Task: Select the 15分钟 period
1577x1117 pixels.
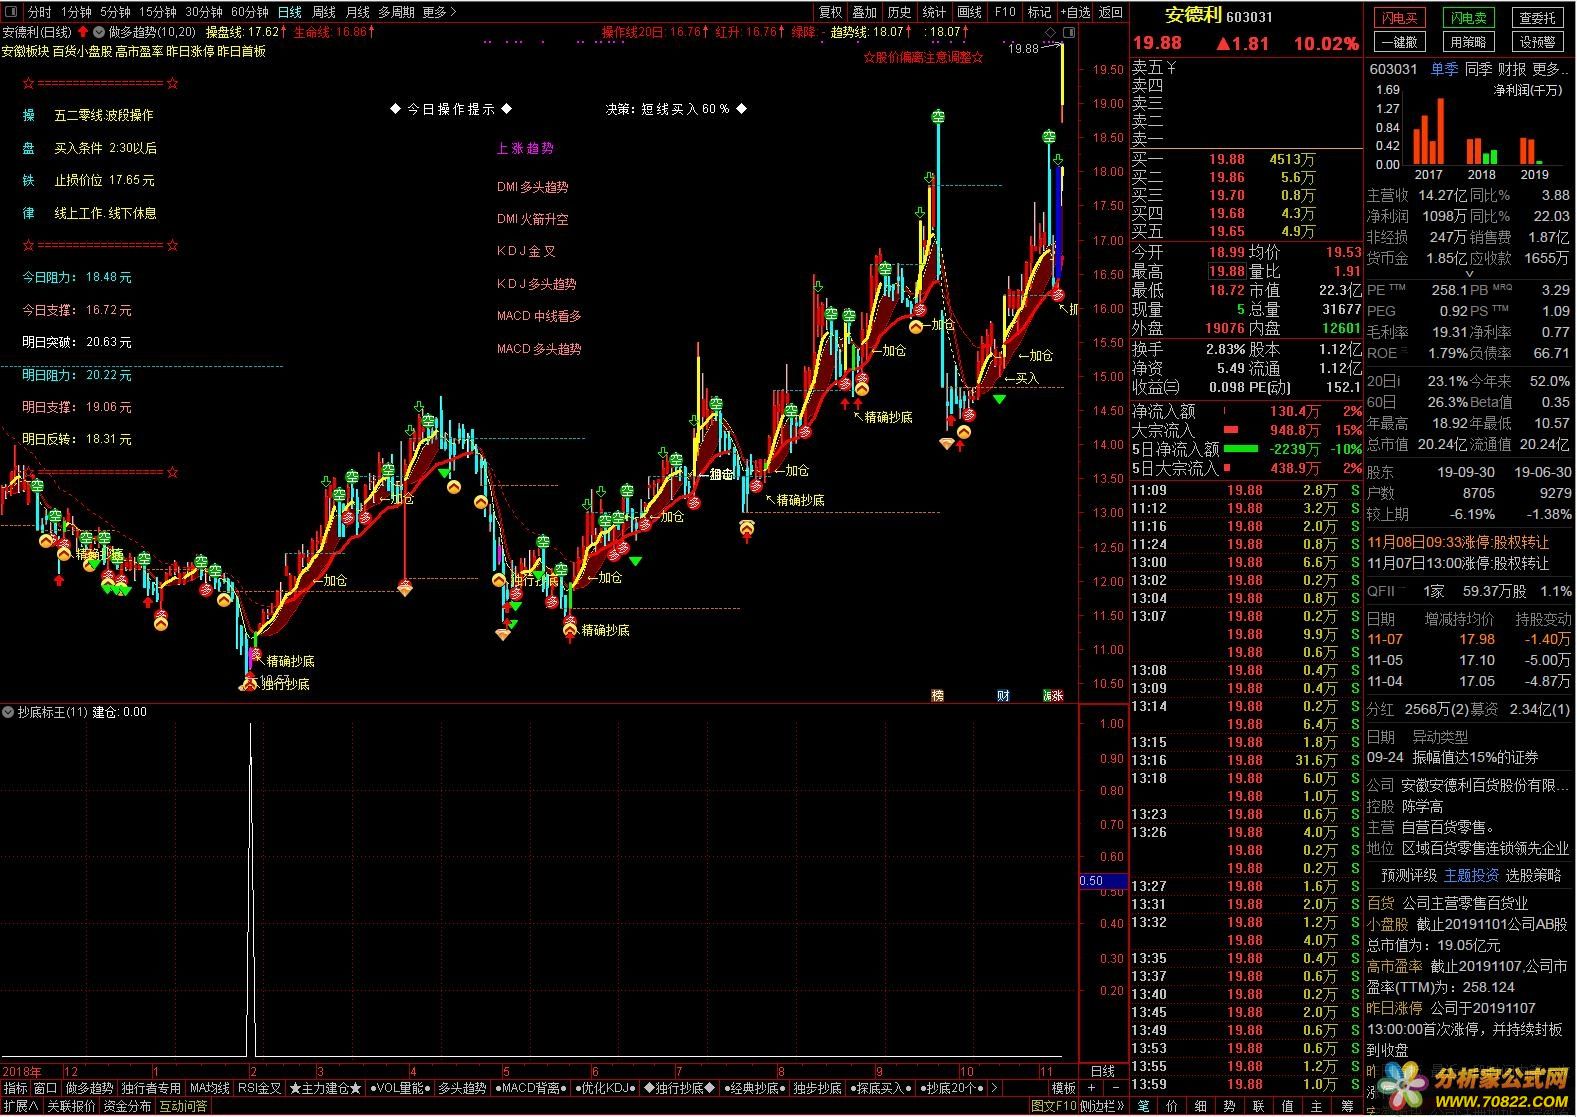Action: point(157,12)
